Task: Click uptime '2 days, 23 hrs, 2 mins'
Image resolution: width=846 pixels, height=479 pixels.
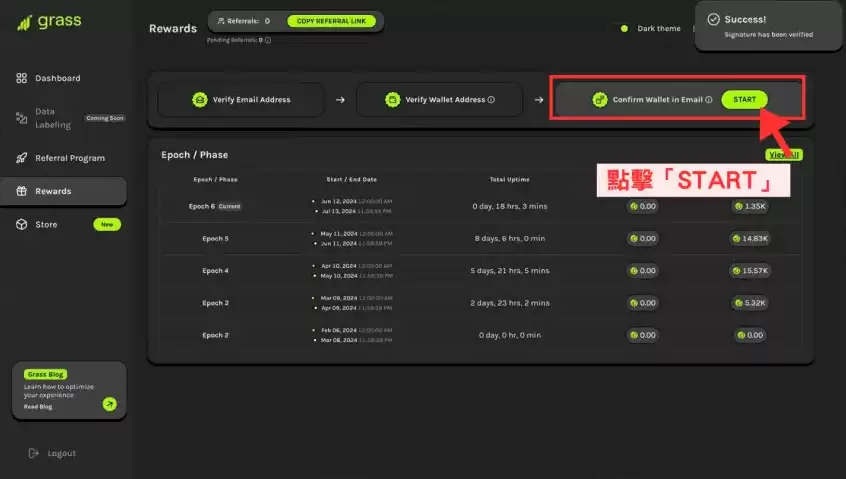Action: pyautogui.click(x=510, y=303)
